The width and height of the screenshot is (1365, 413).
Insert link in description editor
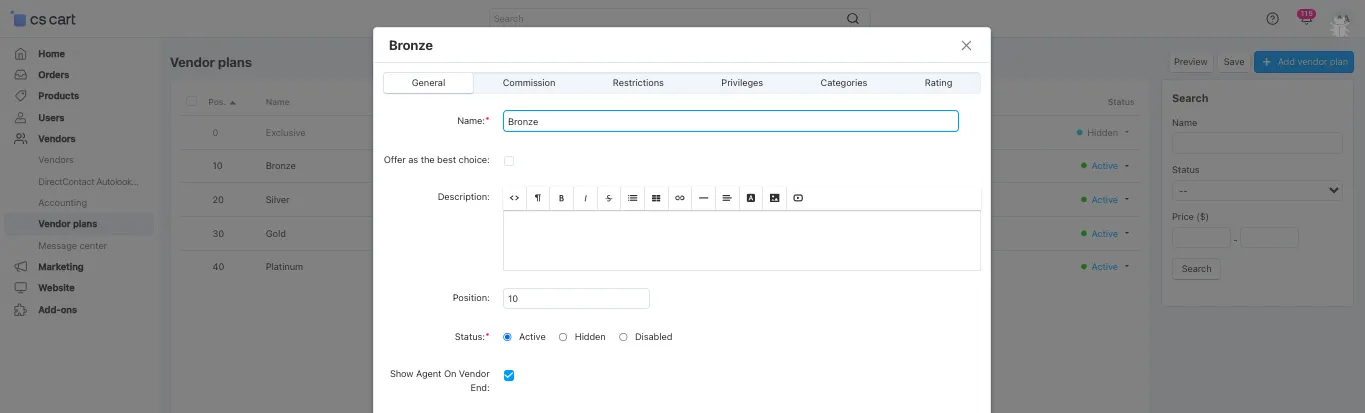tap(680, 198)
